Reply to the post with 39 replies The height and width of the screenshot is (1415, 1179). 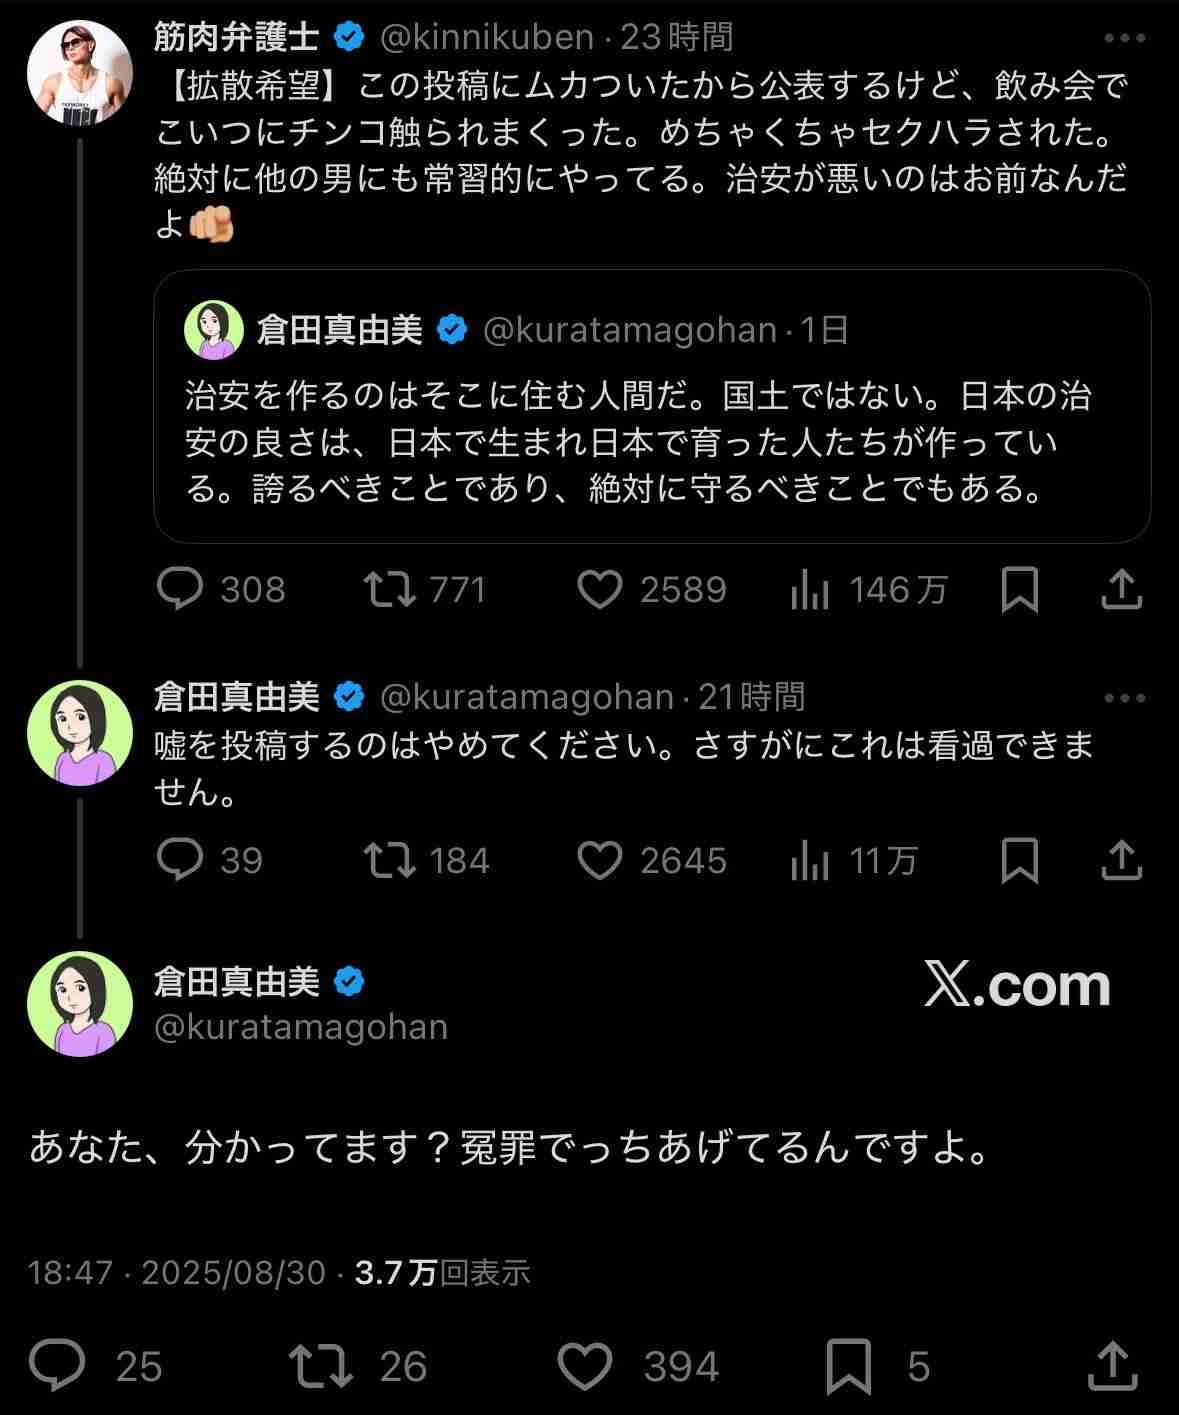point(181,860)
